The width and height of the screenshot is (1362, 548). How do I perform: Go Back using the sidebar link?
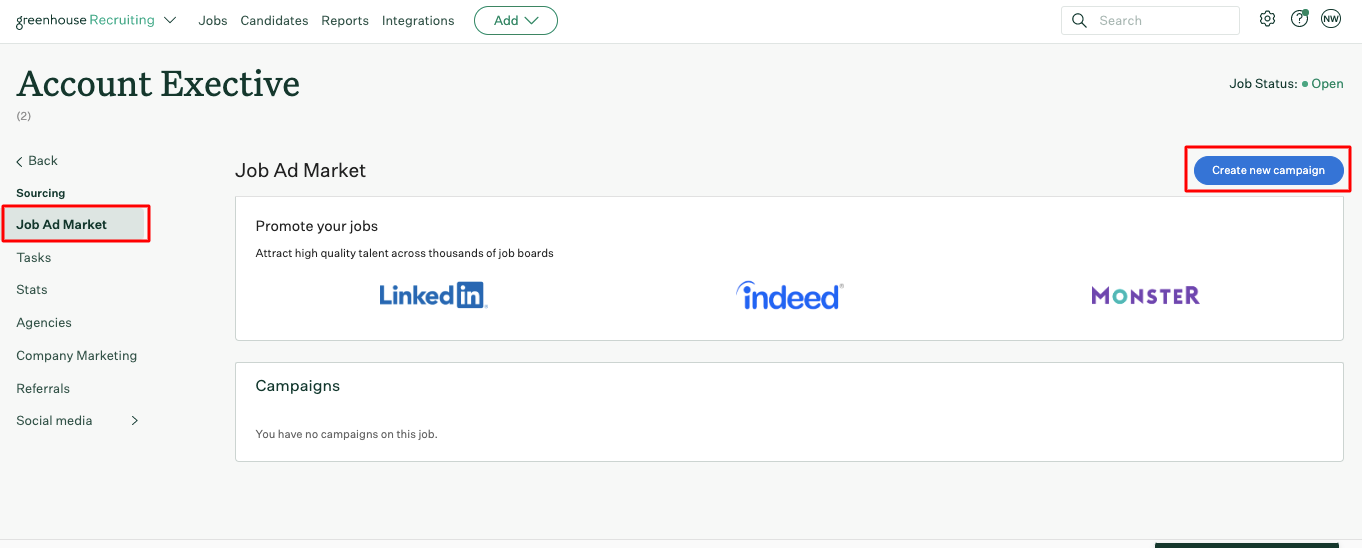point(37,161)
